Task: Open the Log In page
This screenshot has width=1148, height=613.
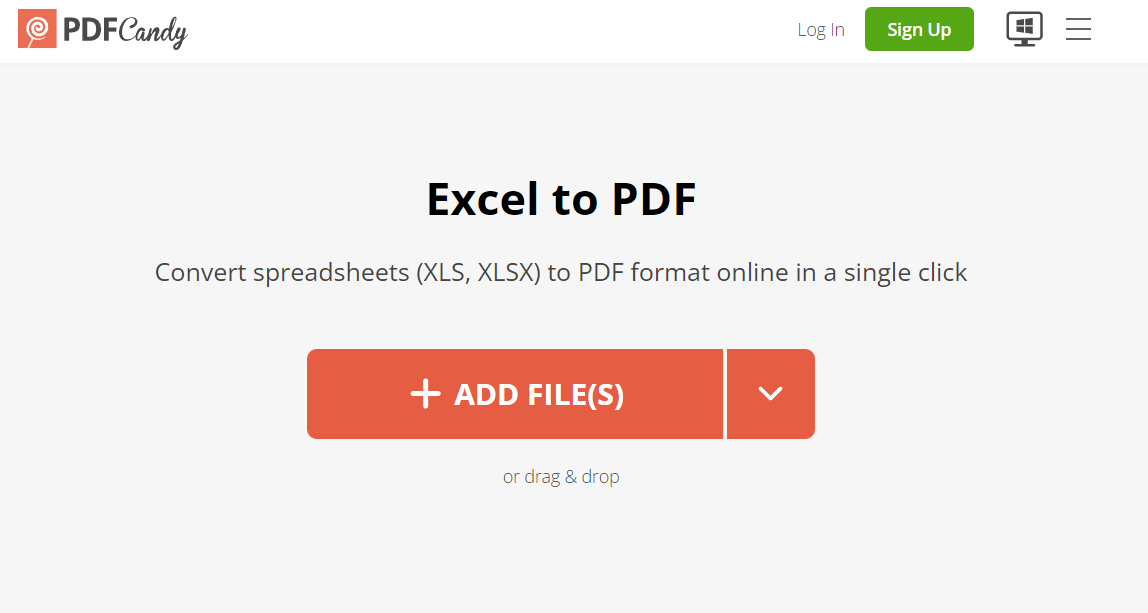Action: [821, 29]
